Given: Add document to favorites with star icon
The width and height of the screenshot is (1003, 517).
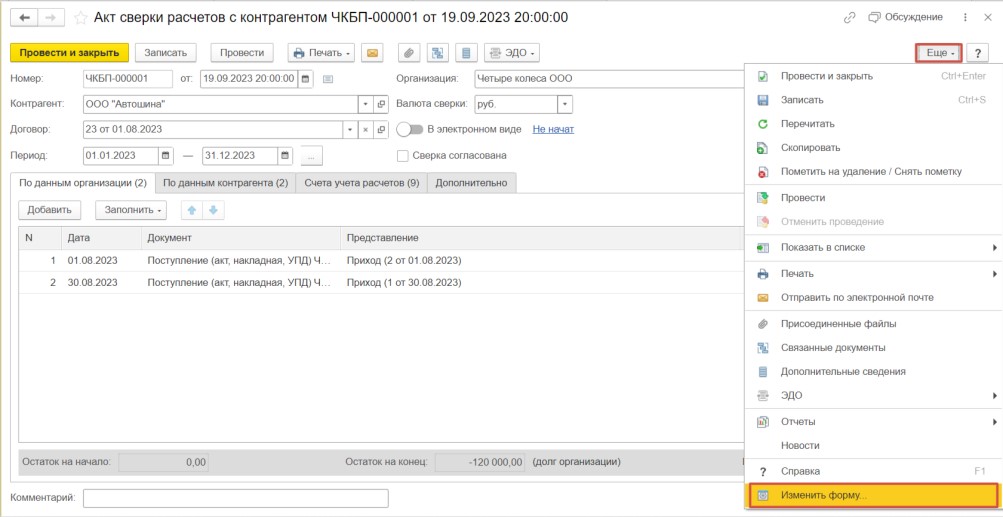Looking at the screenshot, I should (80, 18).
